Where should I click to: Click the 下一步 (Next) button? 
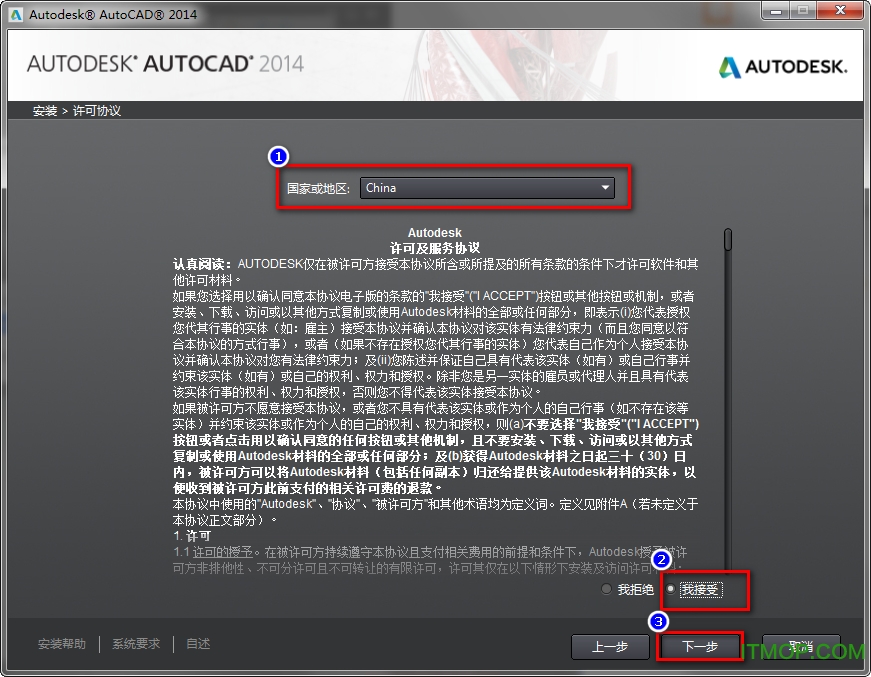coord(700,646)
